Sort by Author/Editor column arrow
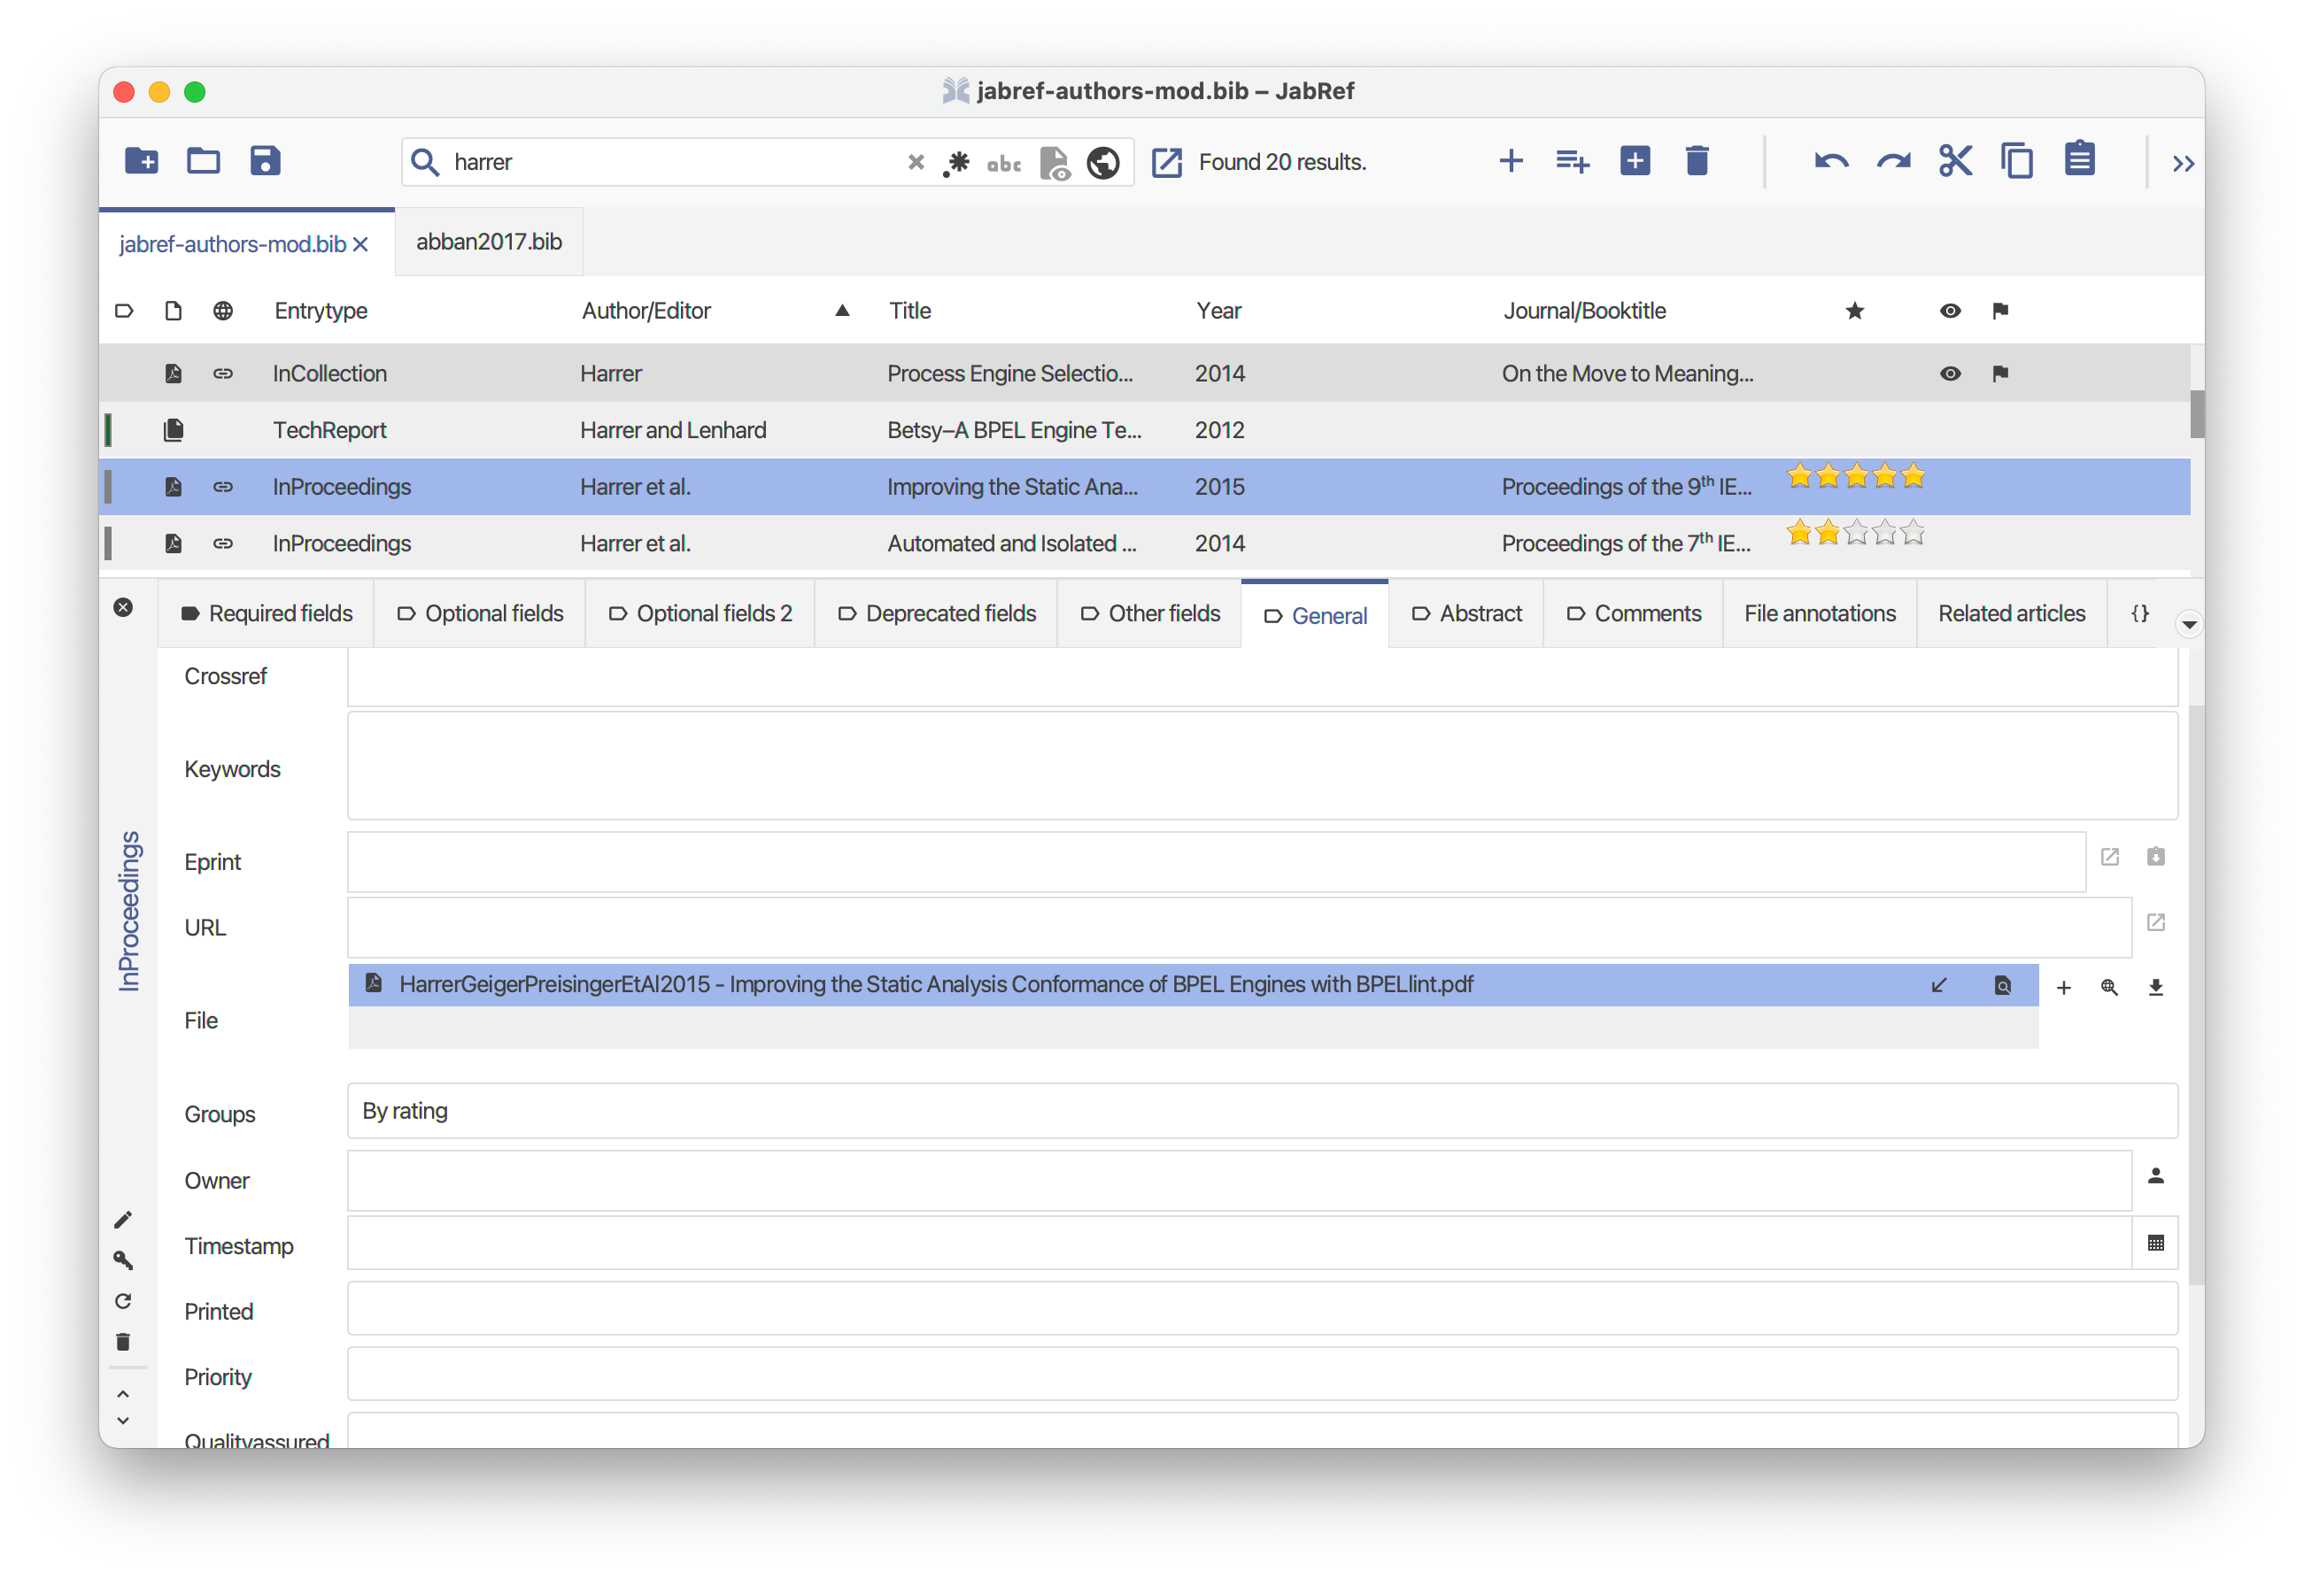 (842, 311)
